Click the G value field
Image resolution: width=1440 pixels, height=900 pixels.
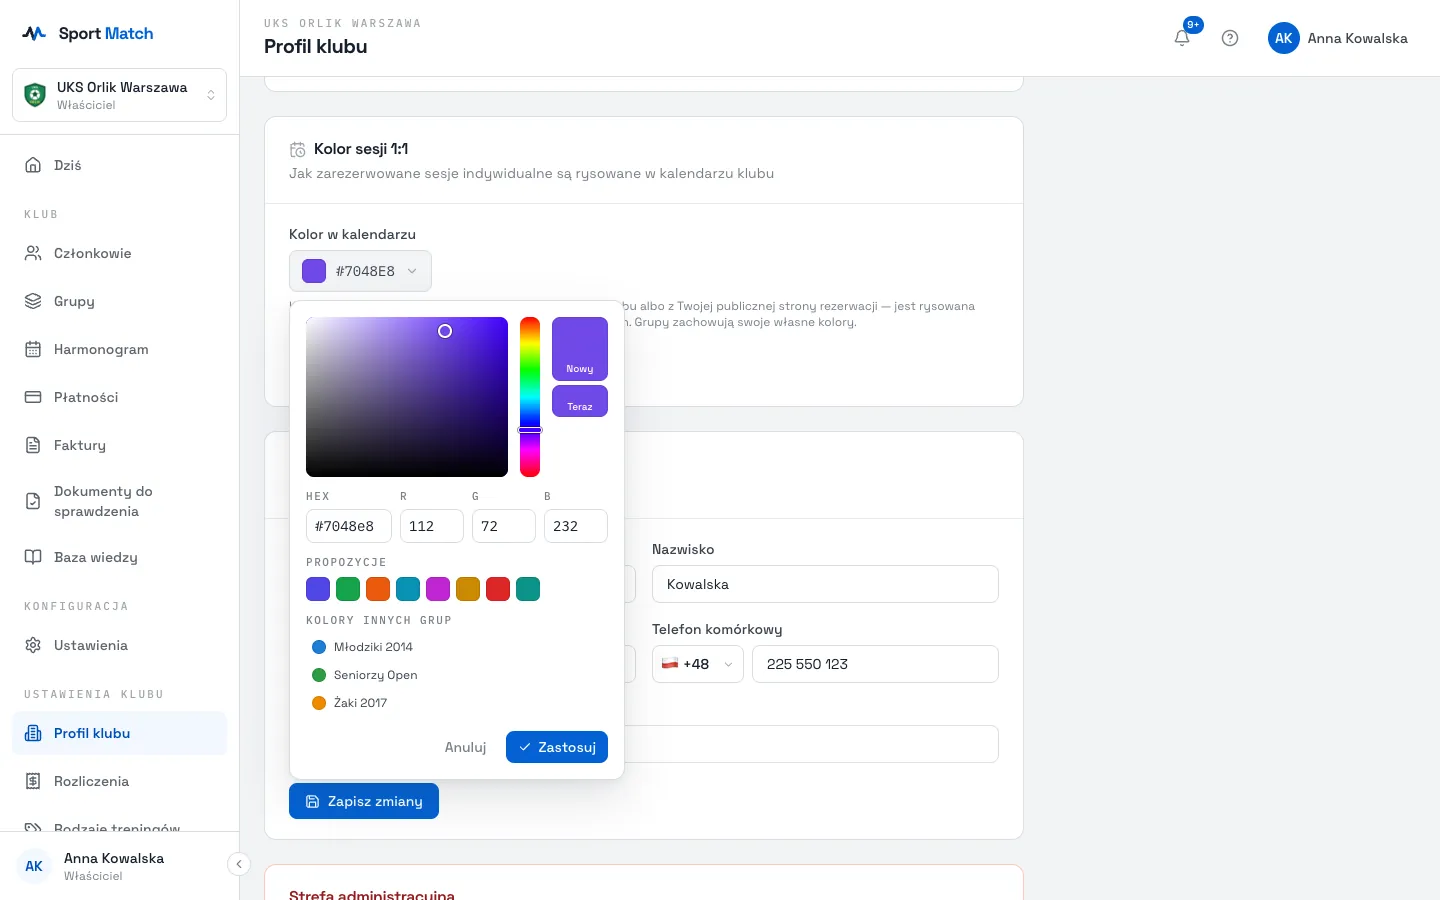504,526
